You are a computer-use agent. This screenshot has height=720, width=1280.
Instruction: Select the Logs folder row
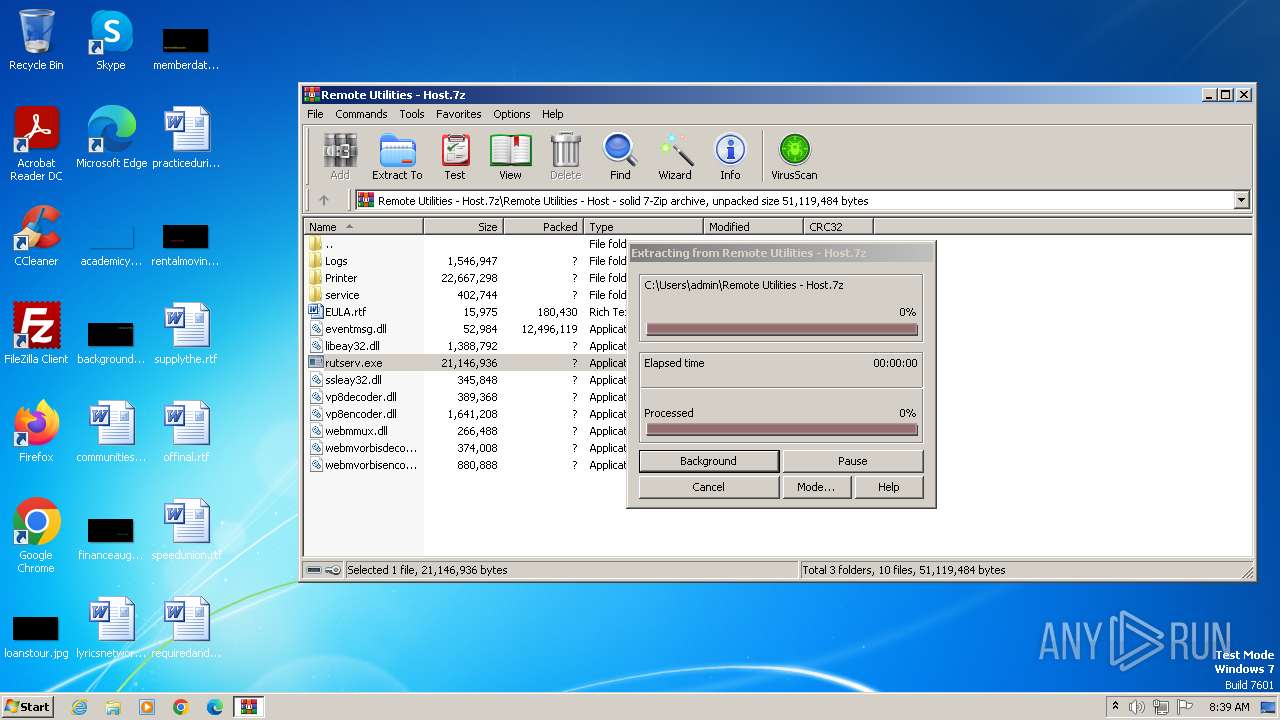pos(465,261)
